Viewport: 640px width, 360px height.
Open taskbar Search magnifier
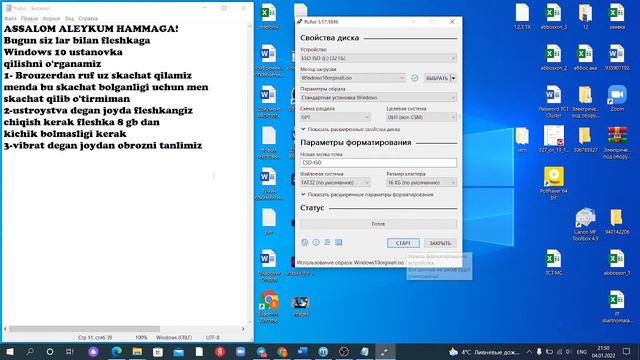click(30, 352)
